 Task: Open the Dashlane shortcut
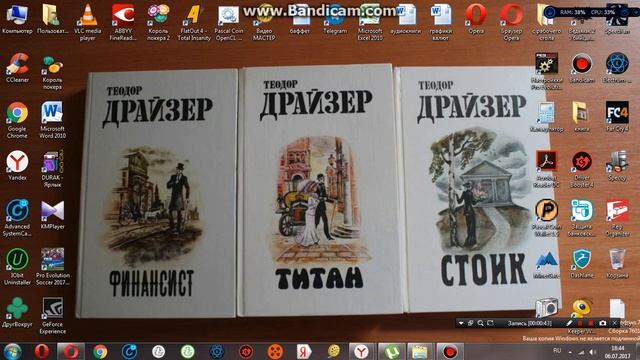click(x=582, y=264)
